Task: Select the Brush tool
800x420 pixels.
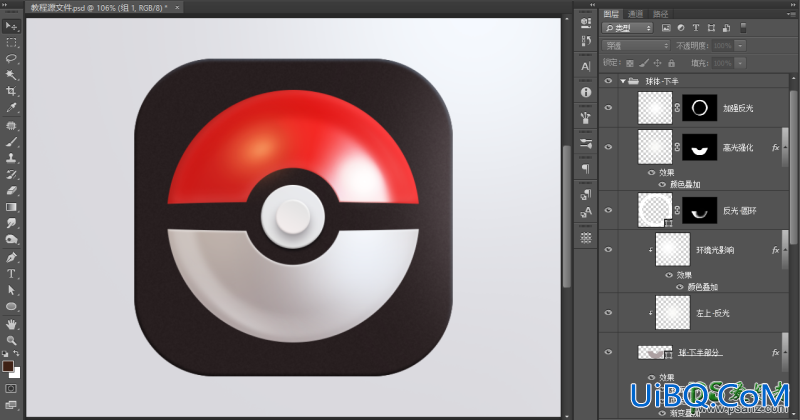Action: click(x=11, y=142)
